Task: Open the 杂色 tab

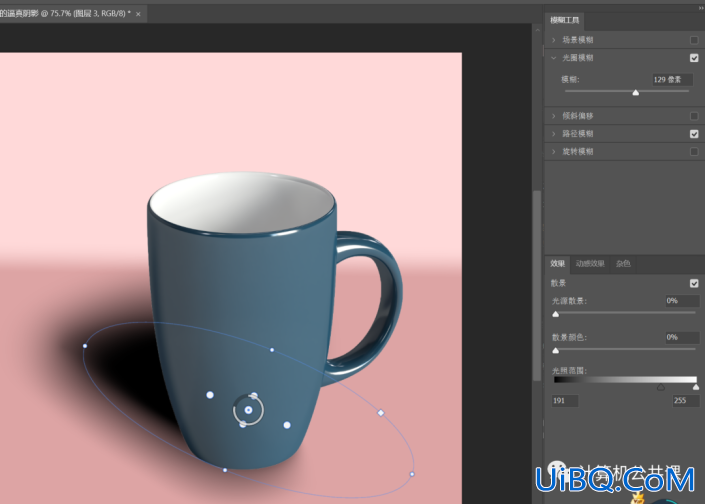Action: tap(623, 264)
